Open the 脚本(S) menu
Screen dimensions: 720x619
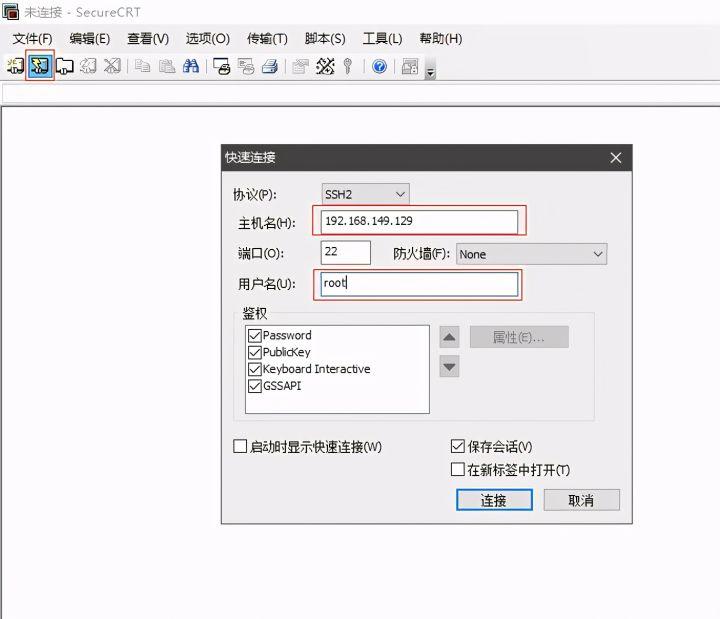pyautogui.click(x=324, y=39)
